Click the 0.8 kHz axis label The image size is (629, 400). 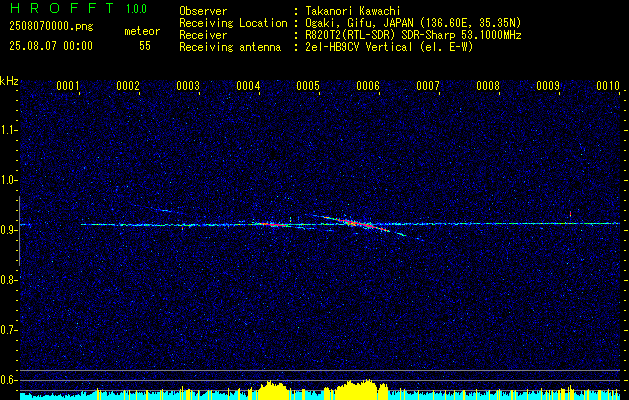(9, 280)
